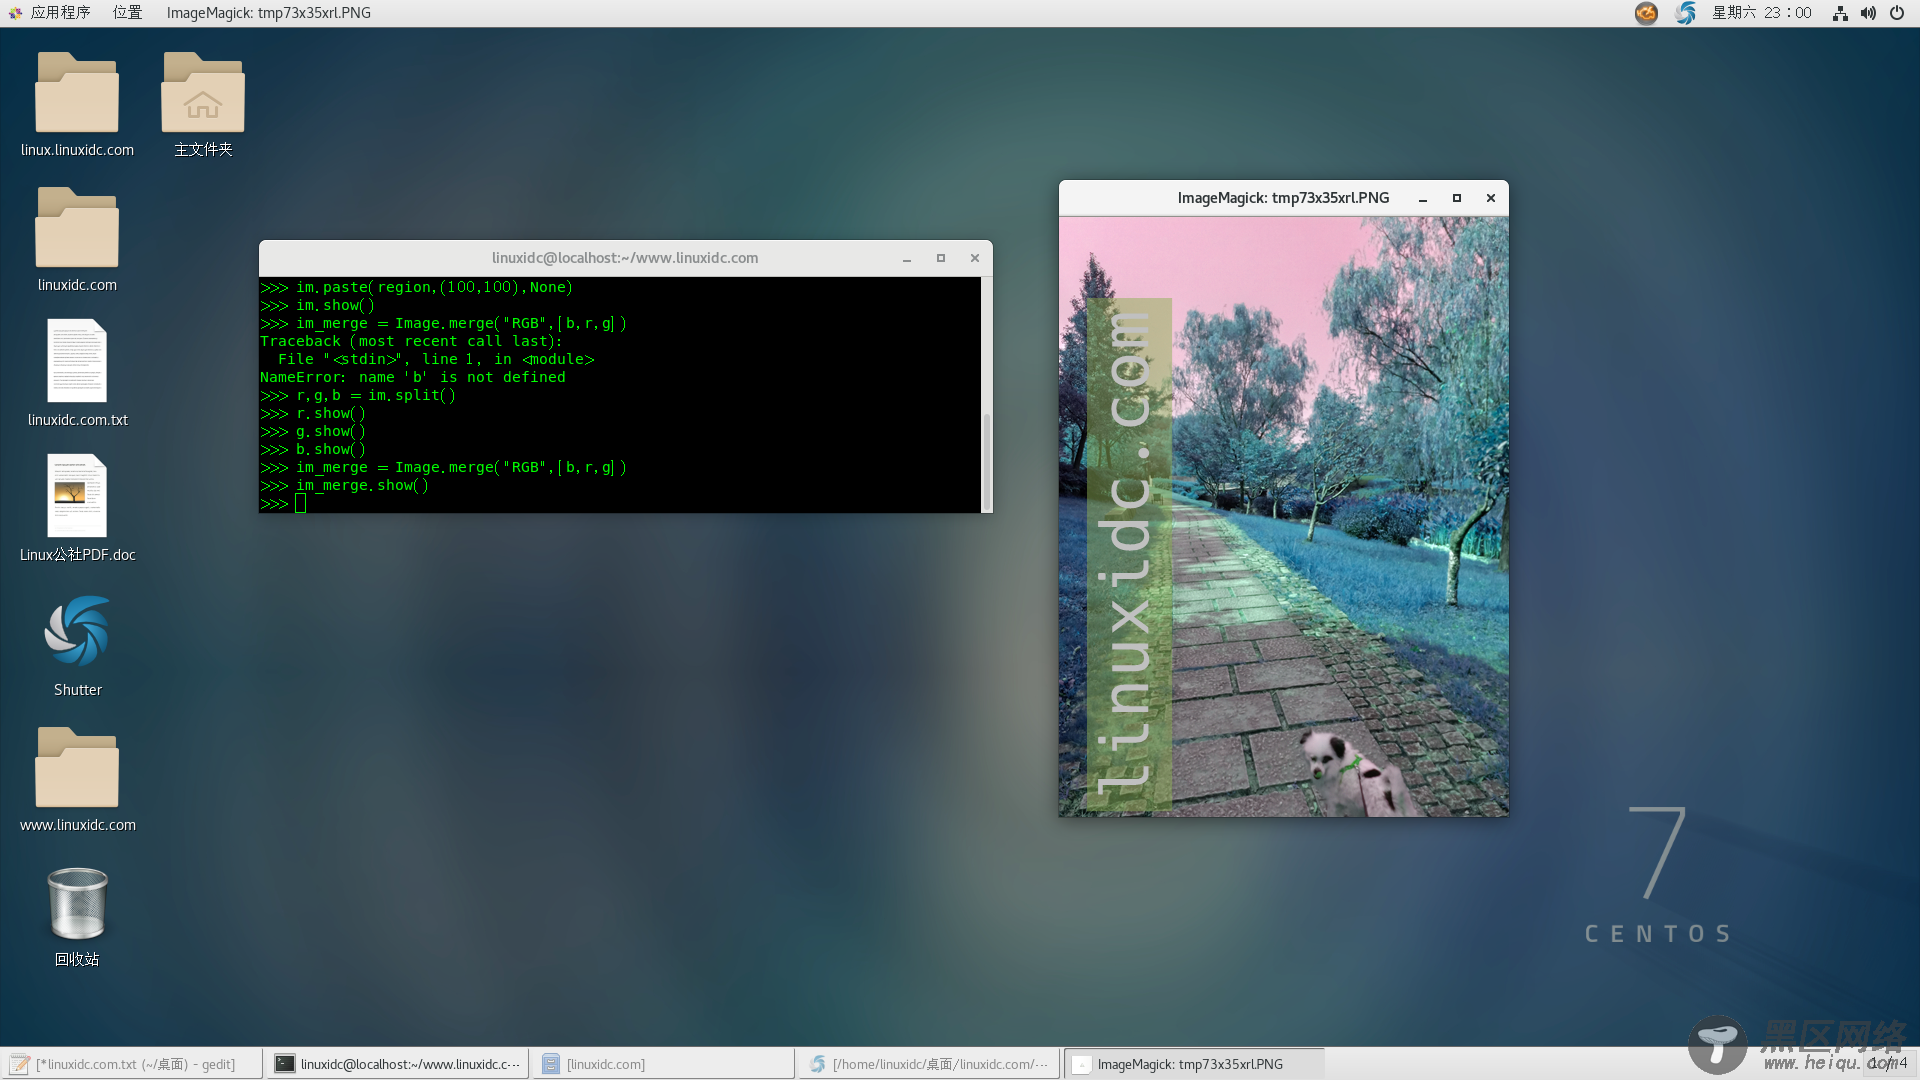The image size is (1920, 1080).
Task: Open the volume speaker icon
Action: 1867,13
